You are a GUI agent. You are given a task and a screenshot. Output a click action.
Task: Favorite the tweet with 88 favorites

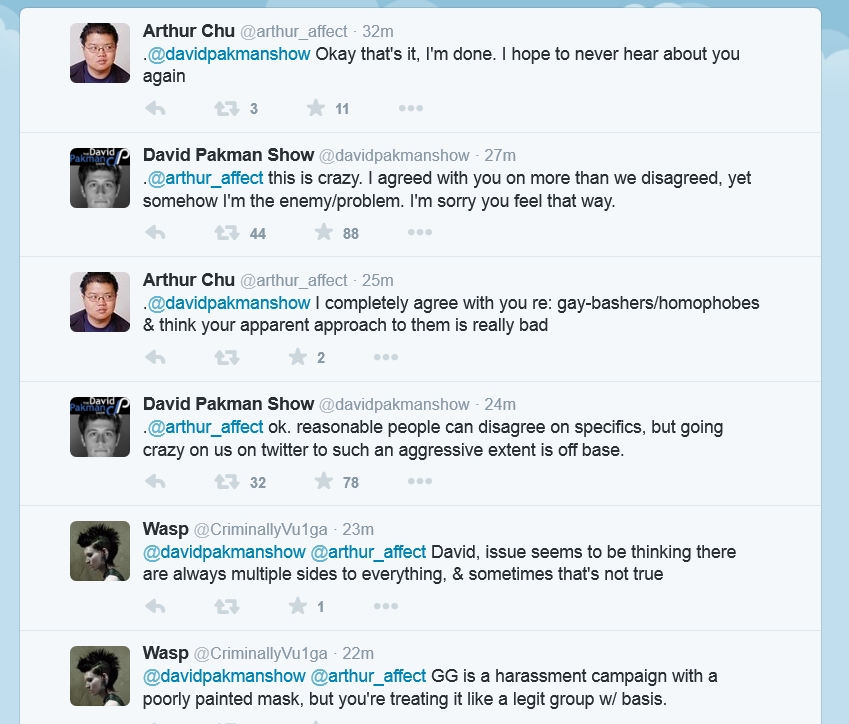pos(323,233)
